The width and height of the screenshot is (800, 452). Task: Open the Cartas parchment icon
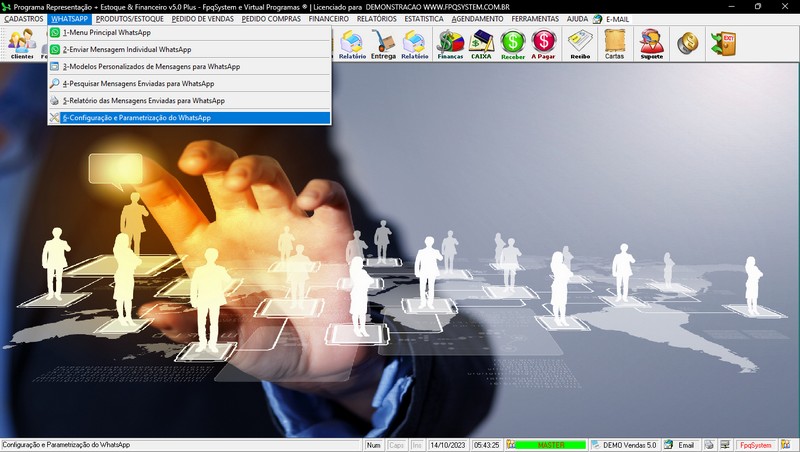[614, 44]
